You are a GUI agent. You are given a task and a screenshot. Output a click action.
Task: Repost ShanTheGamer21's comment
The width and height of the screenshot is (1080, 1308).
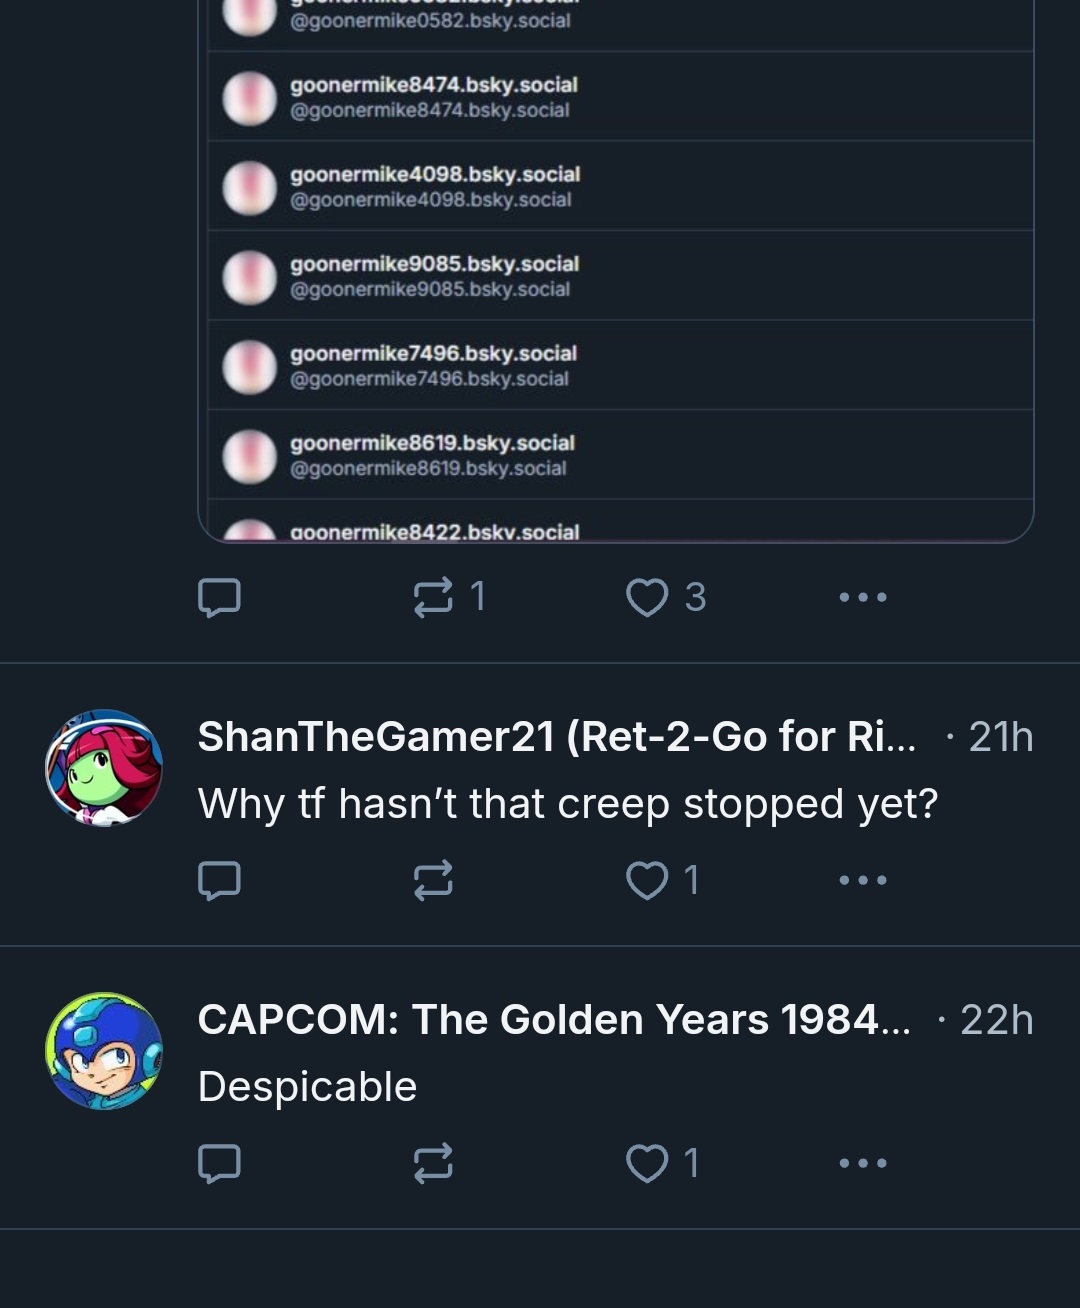click(434, 880)
